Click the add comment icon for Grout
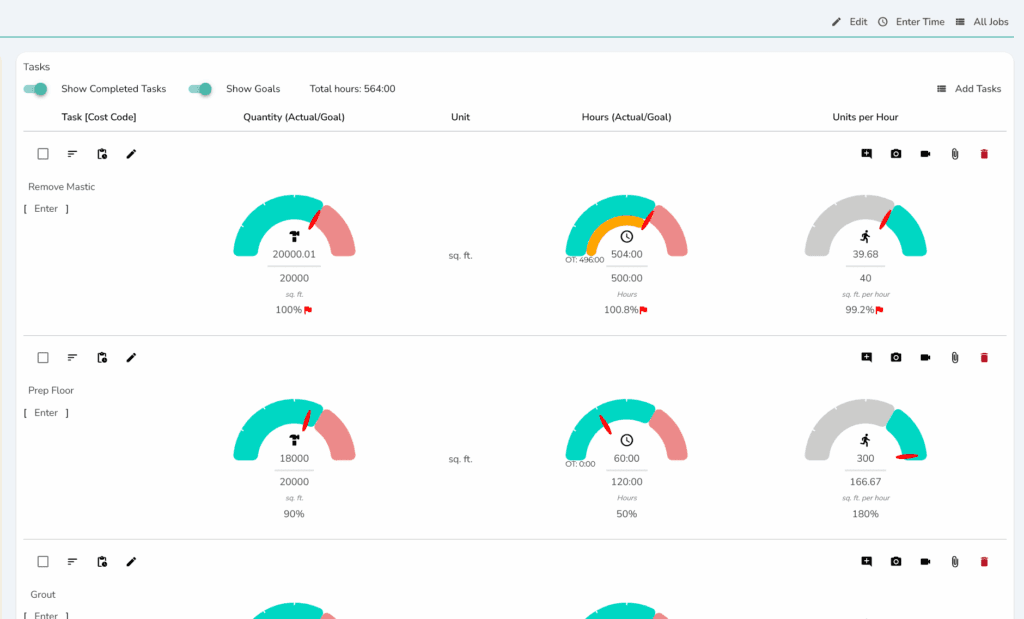This screenshot has width=1024, height=619. coord(866,562)
